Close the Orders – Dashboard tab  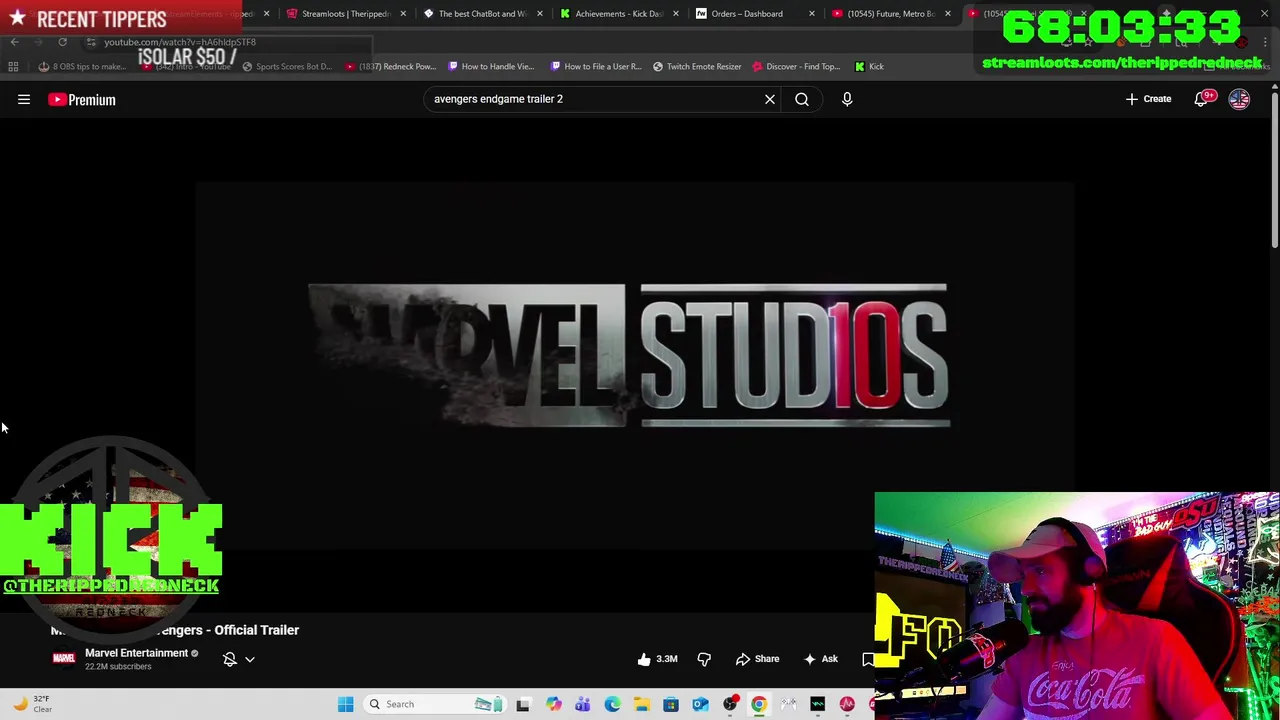812,14
